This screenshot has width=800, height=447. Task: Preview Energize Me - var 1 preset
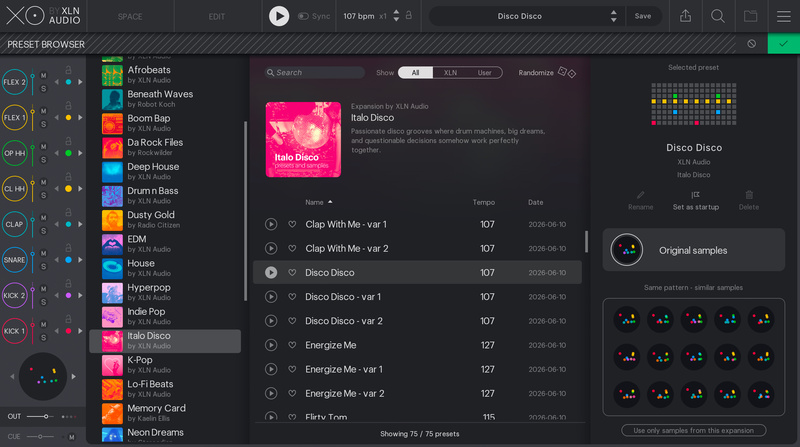click(271, 369)
